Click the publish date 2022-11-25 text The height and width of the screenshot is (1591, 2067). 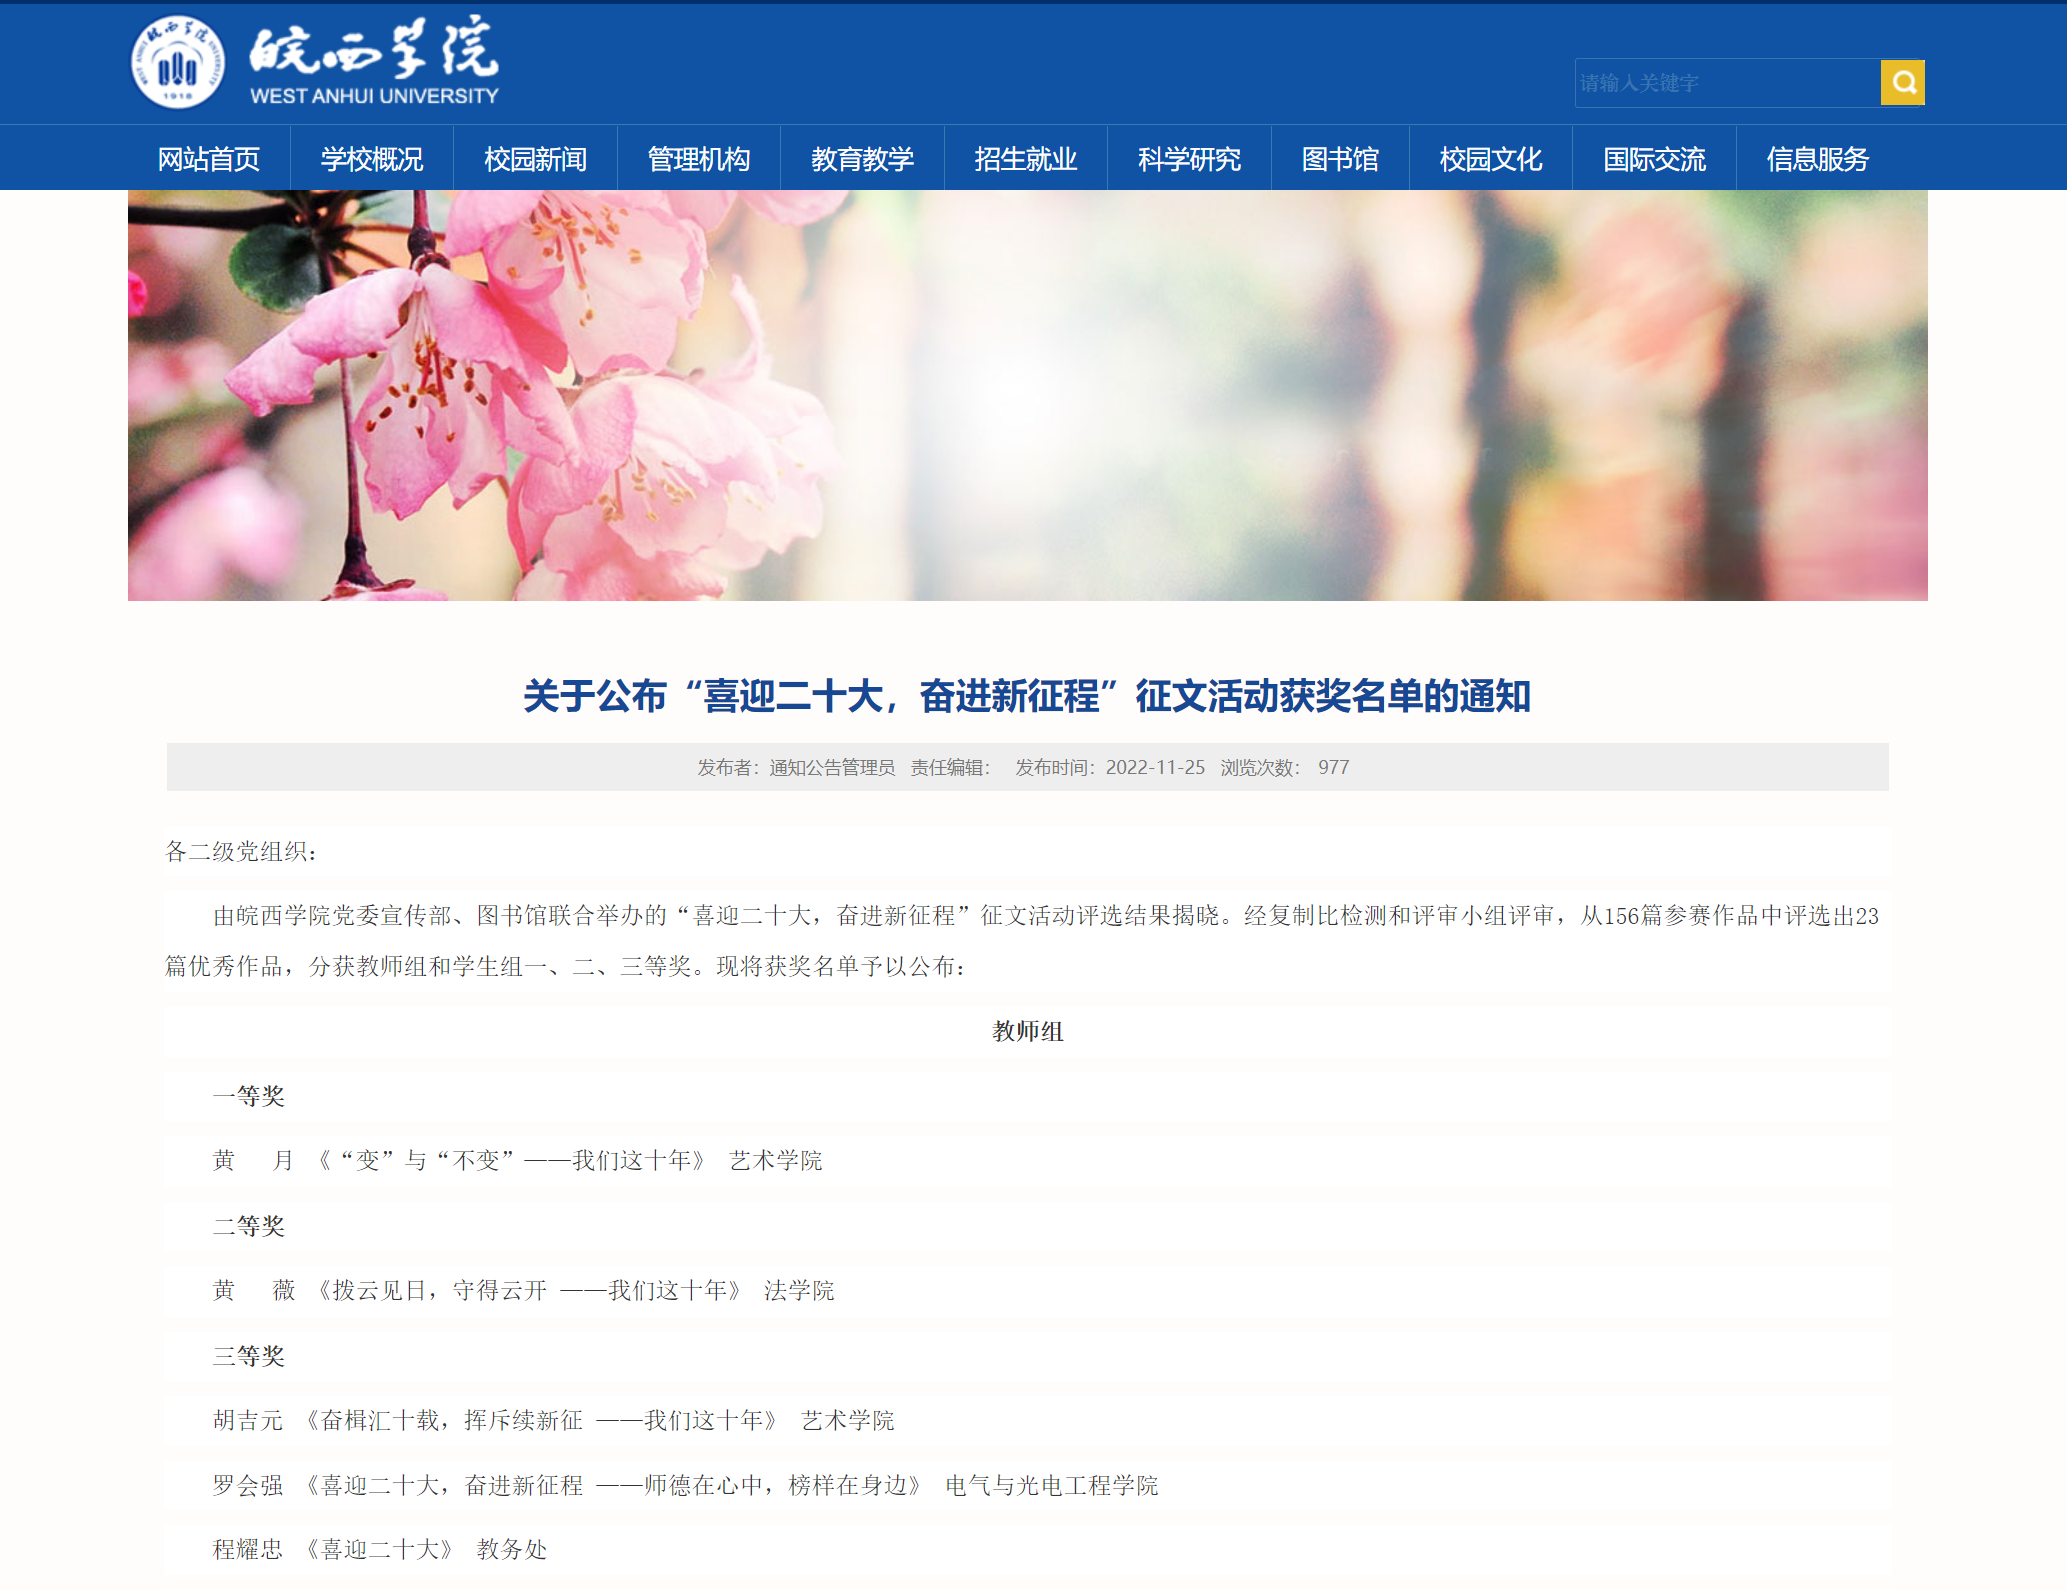[x=1155, y=767]
